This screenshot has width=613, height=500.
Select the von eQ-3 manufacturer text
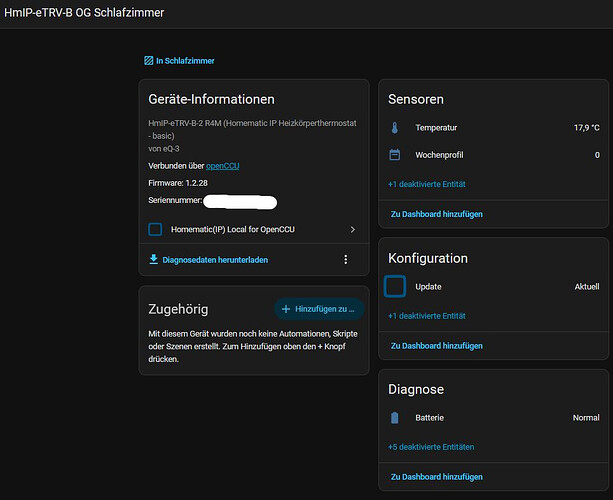click(x=164, y=149)
